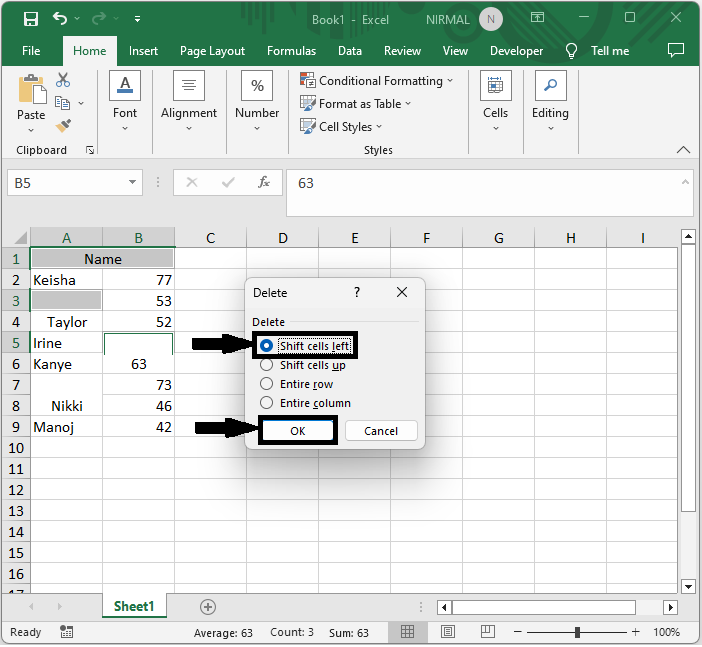Click the Save icon in title bar

(30, 19)
